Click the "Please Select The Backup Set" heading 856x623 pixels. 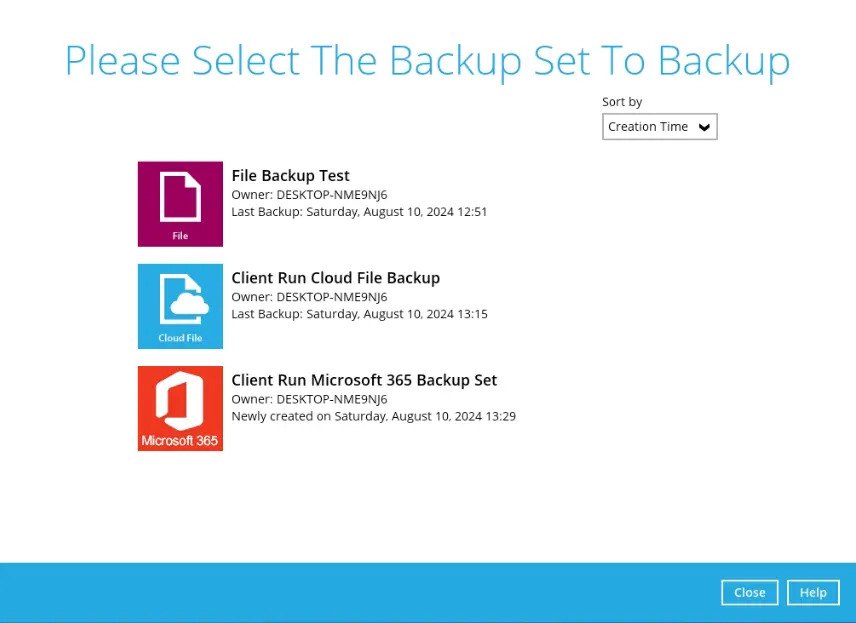[x=427, y=60]
